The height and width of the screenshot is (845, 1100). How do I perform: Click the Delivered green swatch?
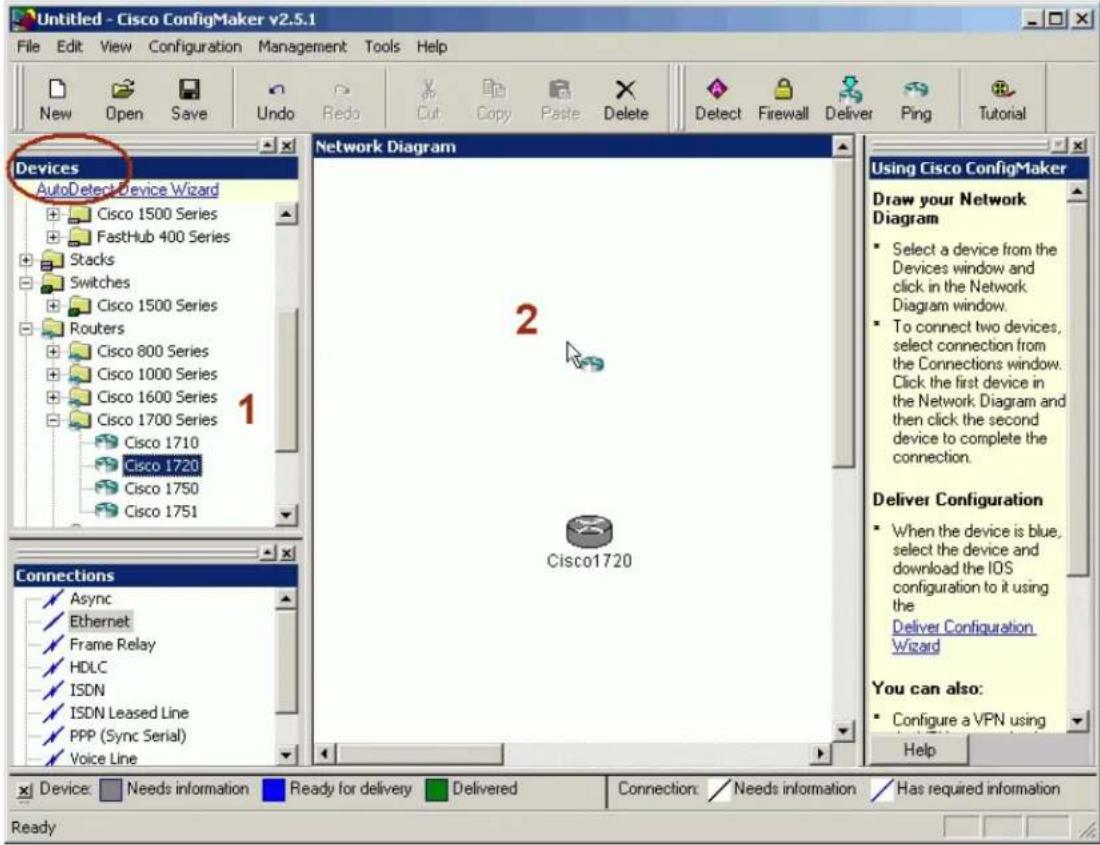tap(436, 790)
